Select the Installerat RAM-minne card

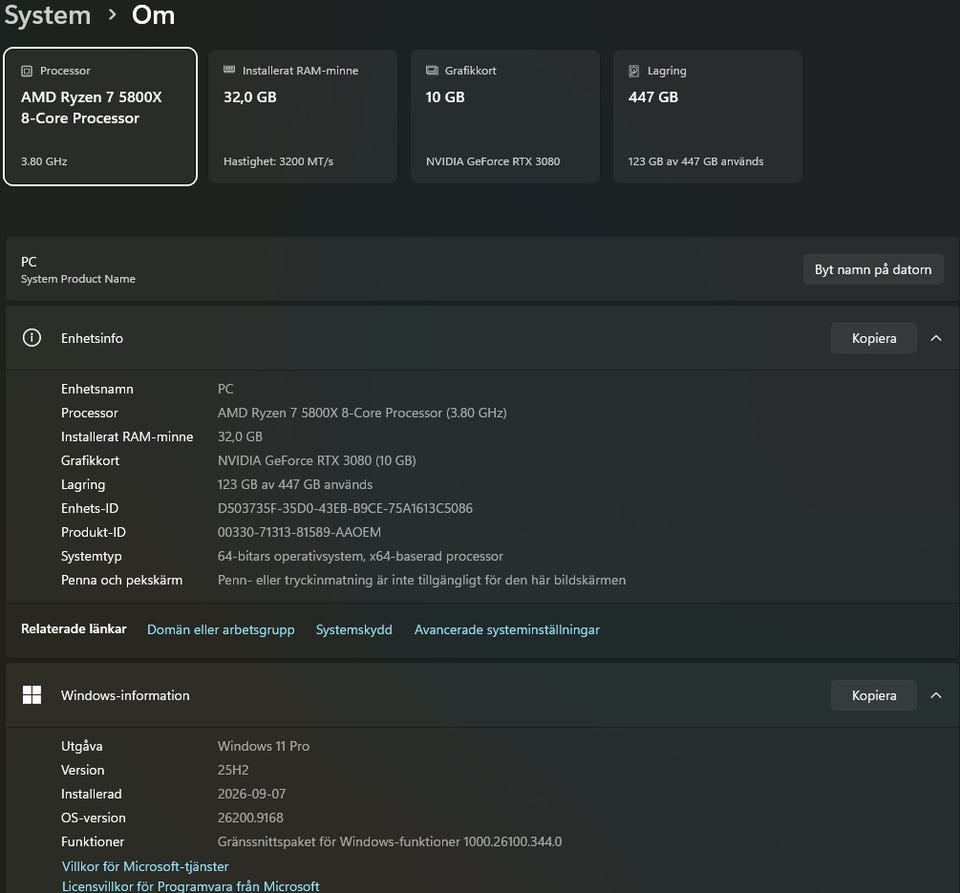coord(302,116)
